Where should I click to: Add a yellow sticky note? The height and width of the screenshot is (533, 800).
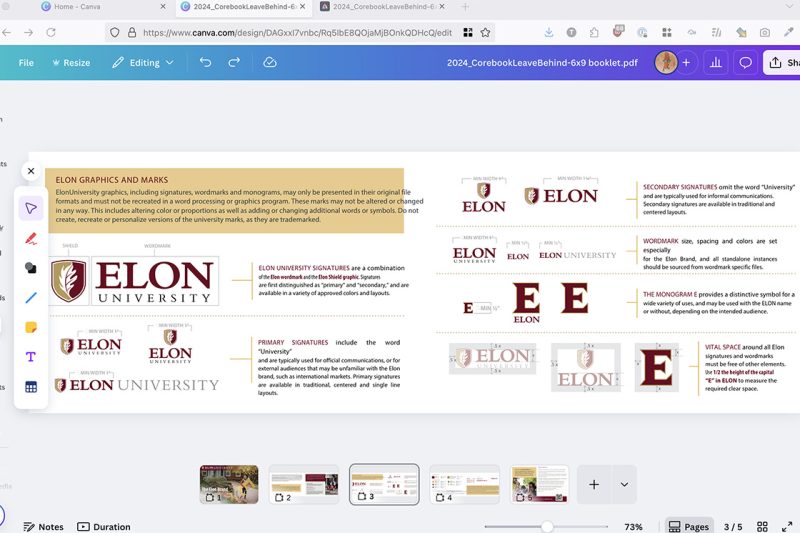click(x=31, y=327)
